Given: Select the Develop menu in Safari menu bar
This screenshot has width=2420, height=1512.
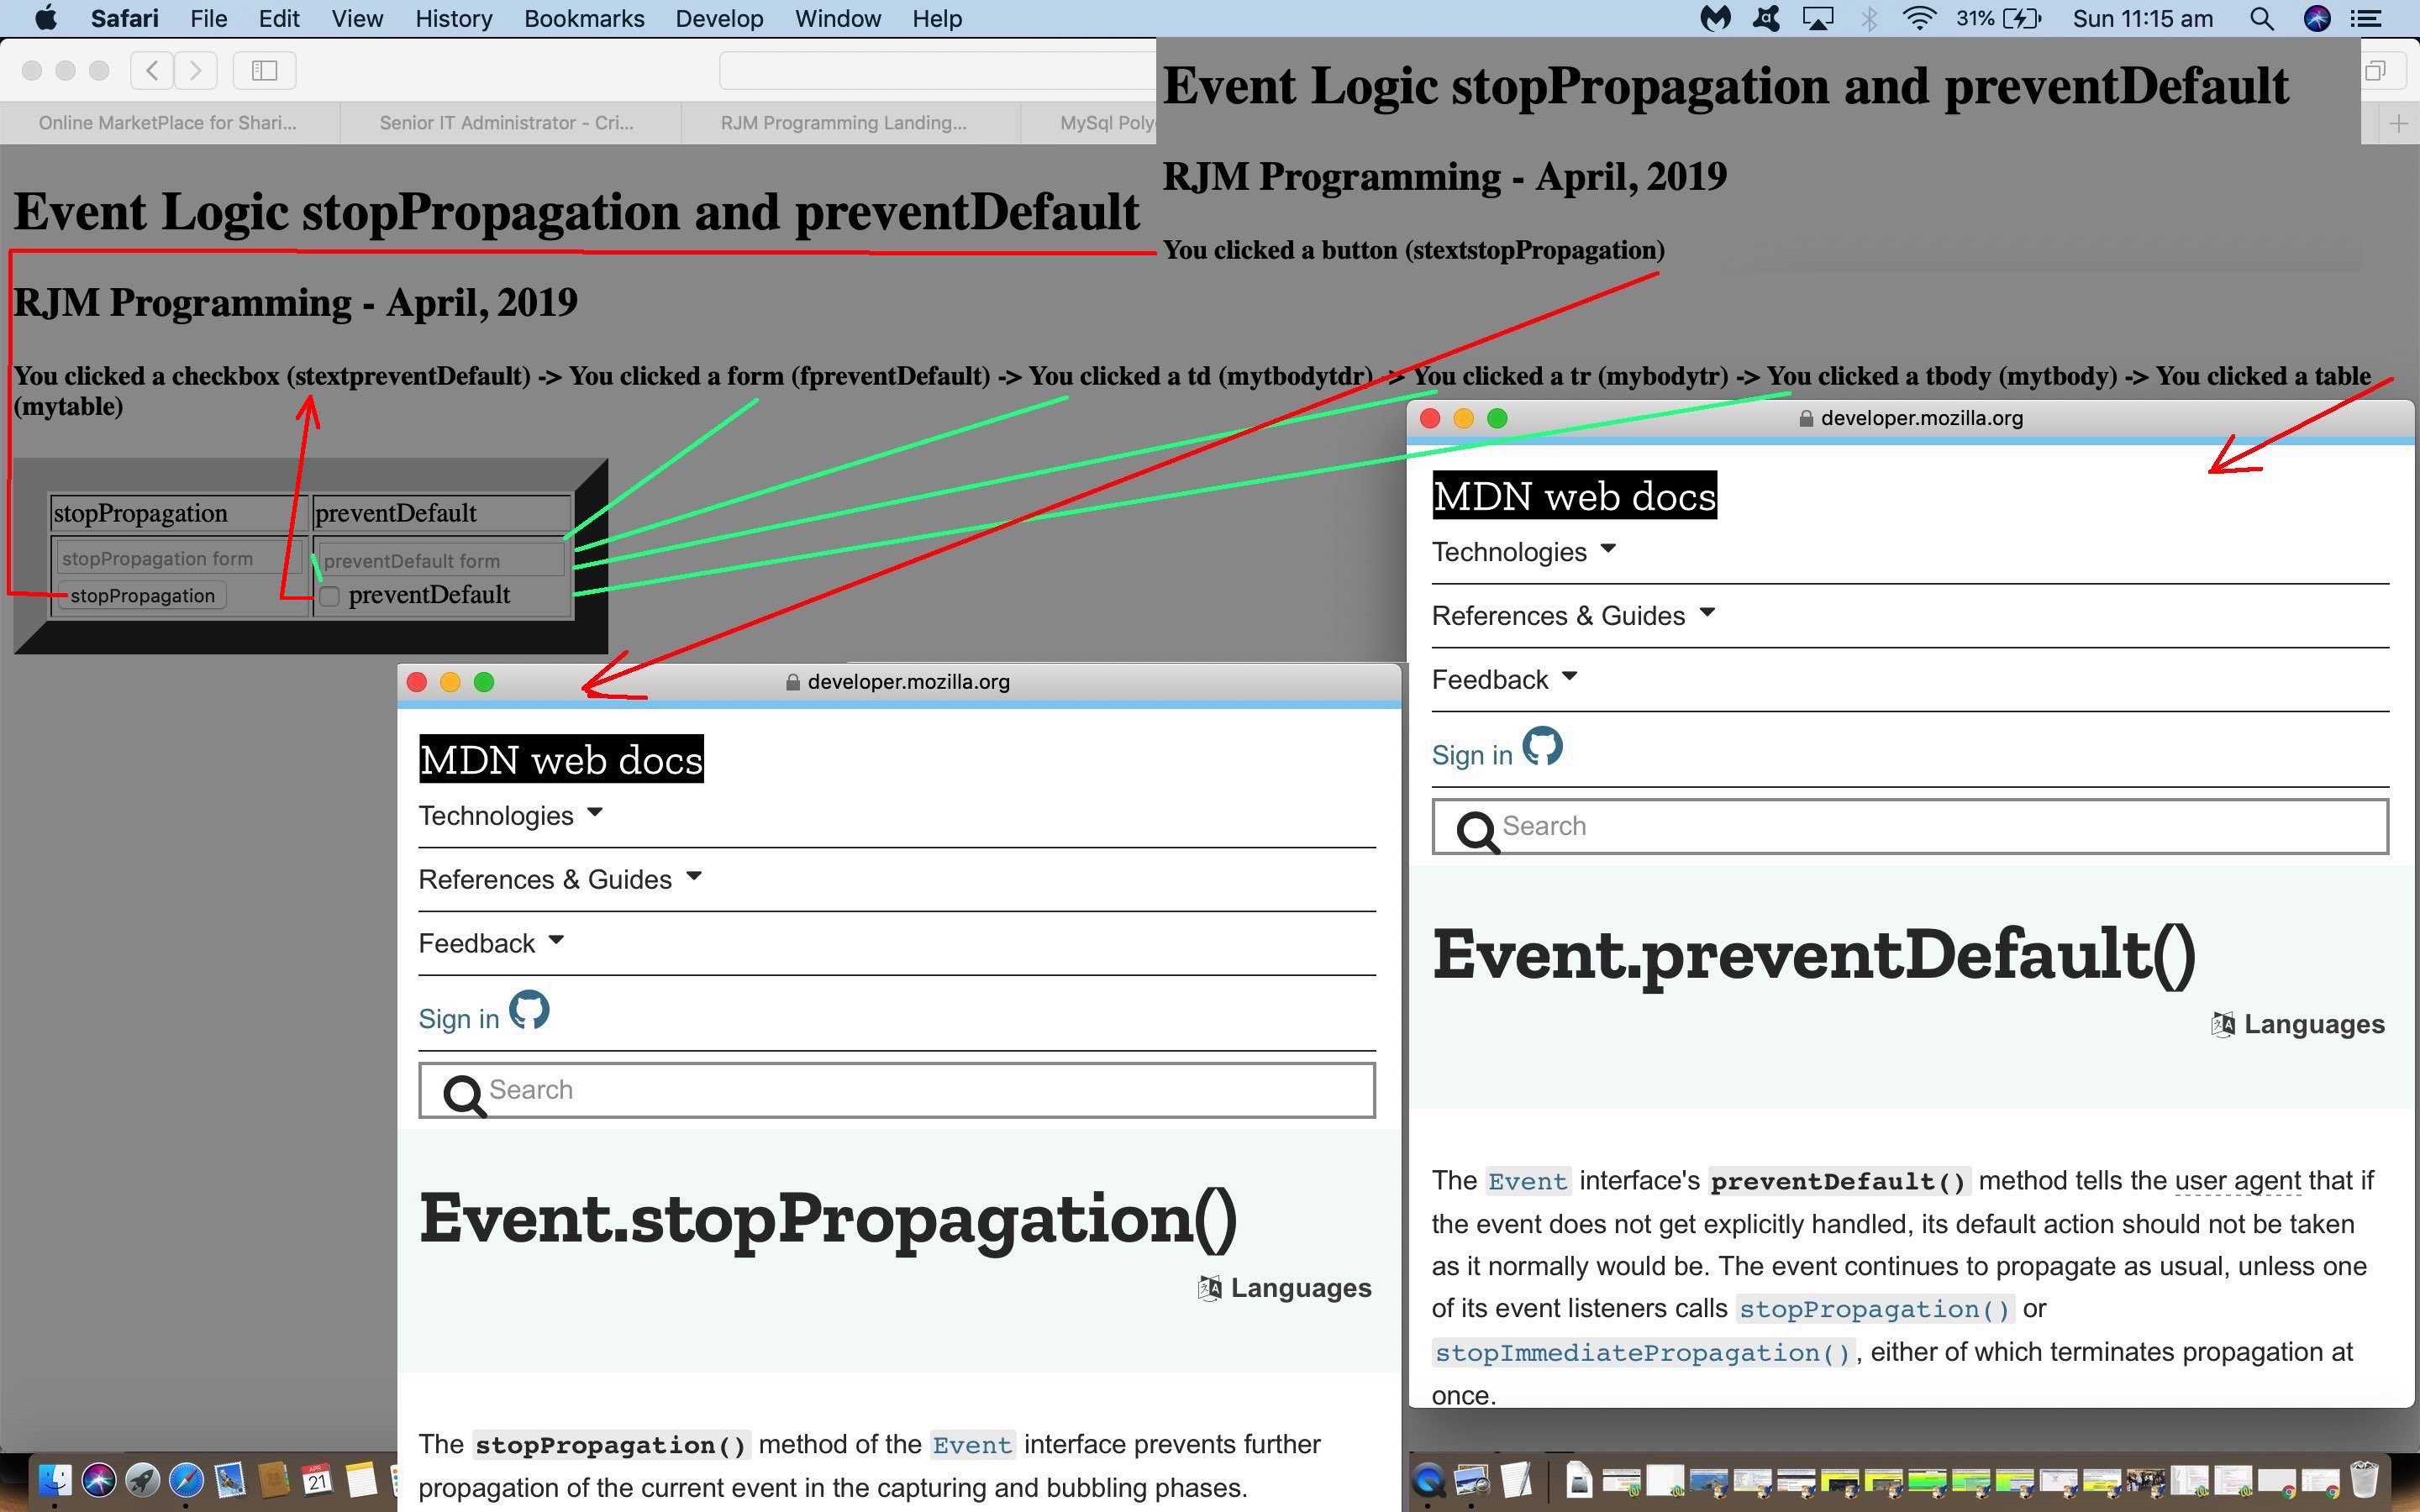Looking at the screenshot, I should [x=721, y=19].
